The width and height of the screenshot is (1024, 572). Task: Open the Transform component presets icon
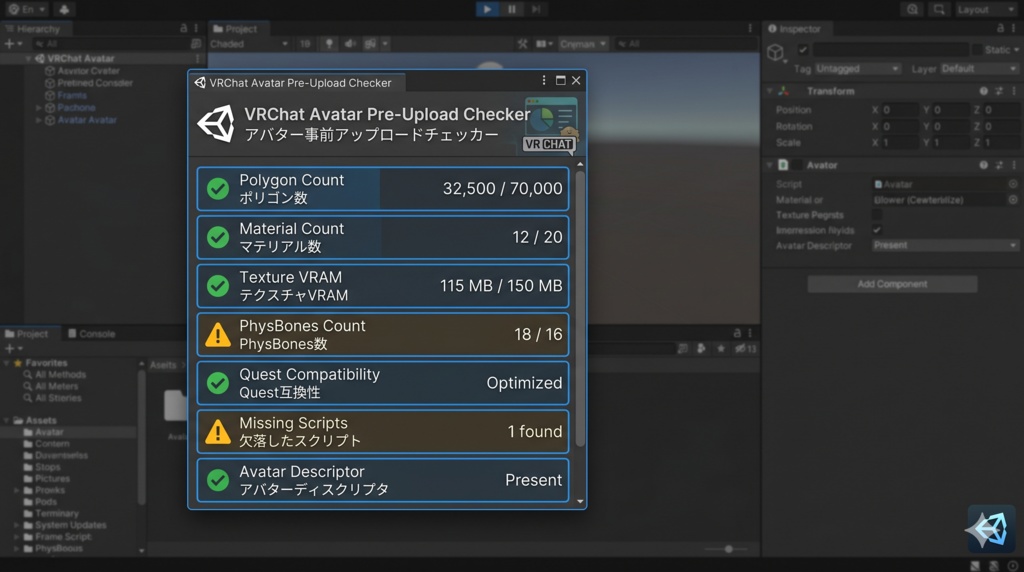(x=999, y=91)
